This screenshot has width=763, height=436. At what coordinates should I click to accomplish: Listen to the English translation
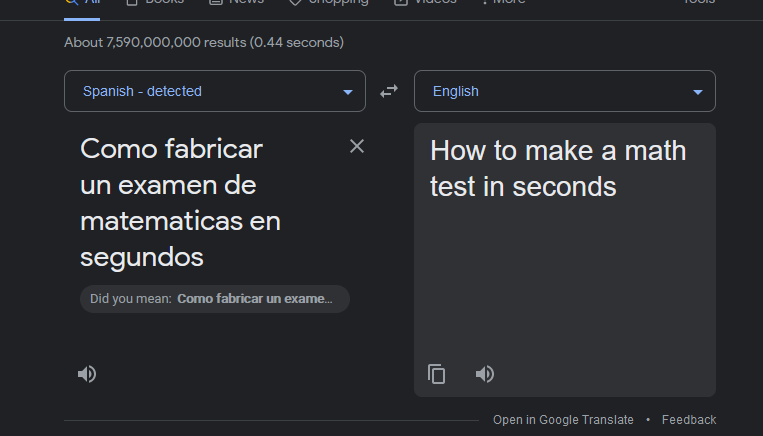pyautogui.click(x=485, y=374)
